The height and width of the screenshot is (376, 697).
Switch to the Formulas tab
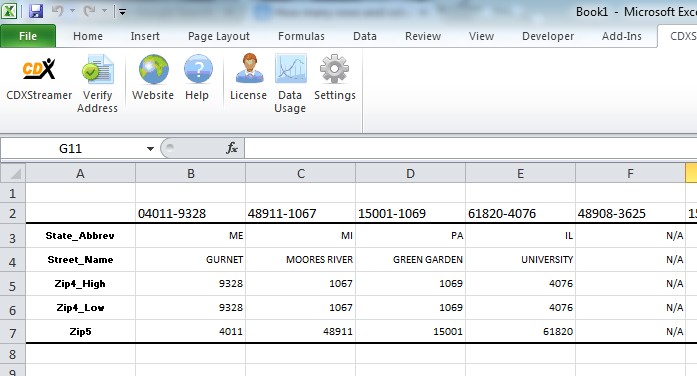pos(301,36)
